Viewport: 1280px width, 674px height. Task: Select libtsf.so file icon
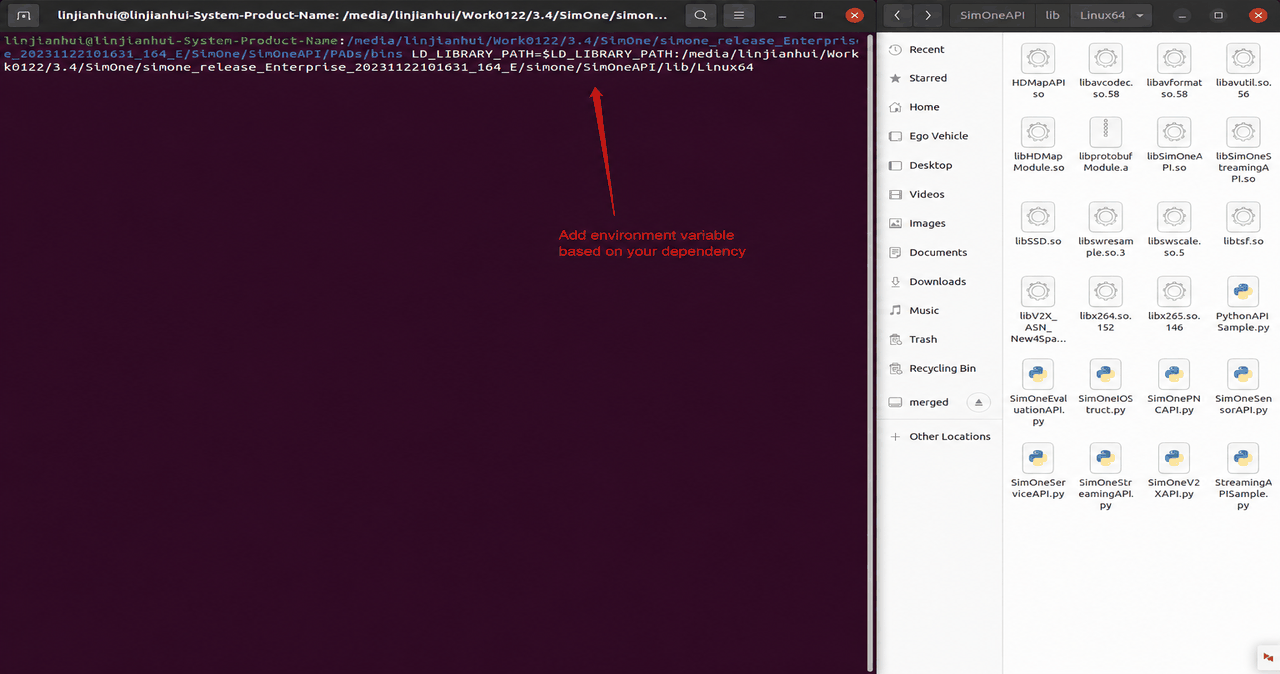pos(1243,218)
